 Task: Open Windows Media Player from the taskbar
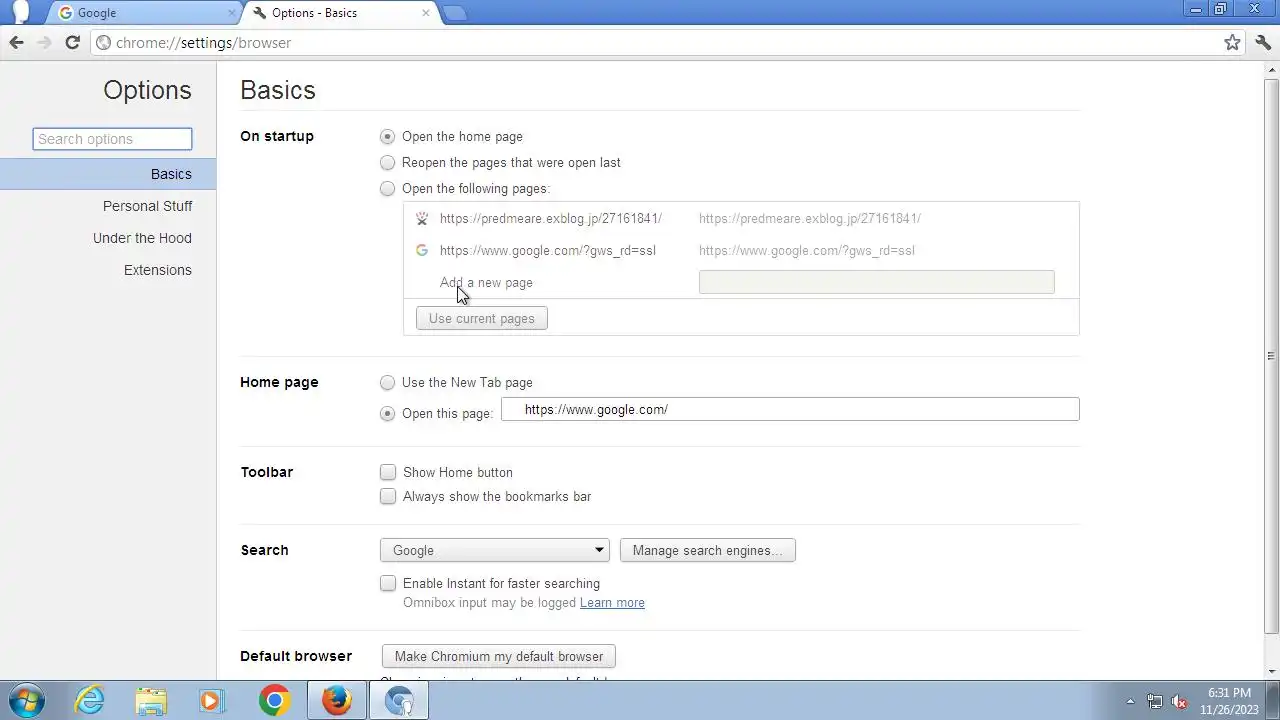click(x=211, y=700)
